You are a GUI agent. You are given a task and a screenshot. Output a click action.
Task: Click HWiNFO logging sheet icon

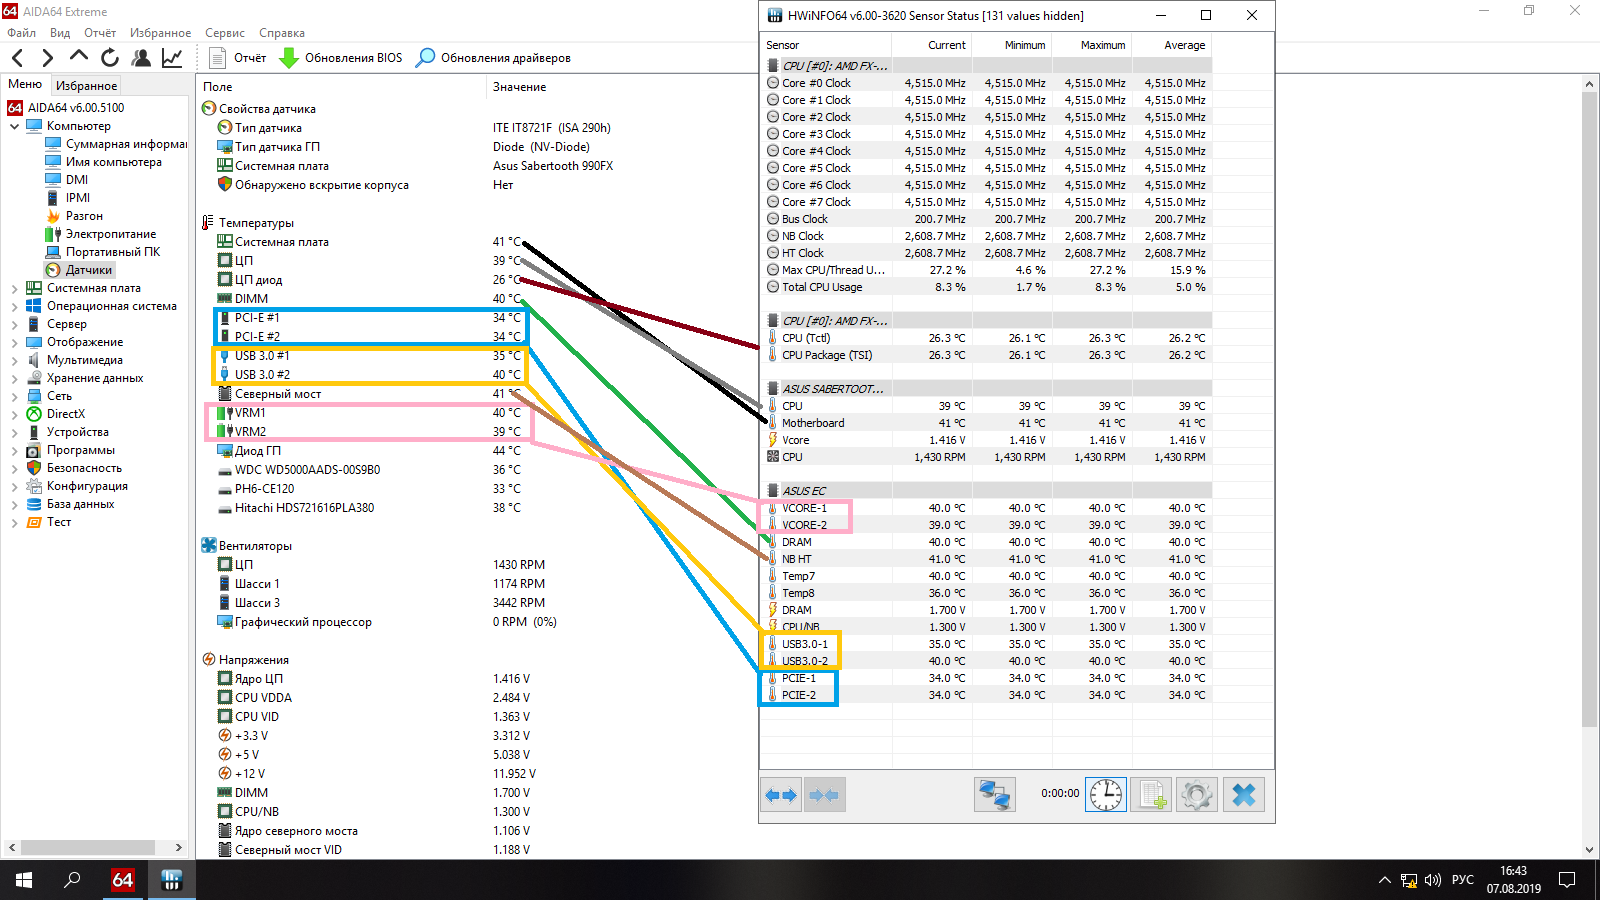1151,795
